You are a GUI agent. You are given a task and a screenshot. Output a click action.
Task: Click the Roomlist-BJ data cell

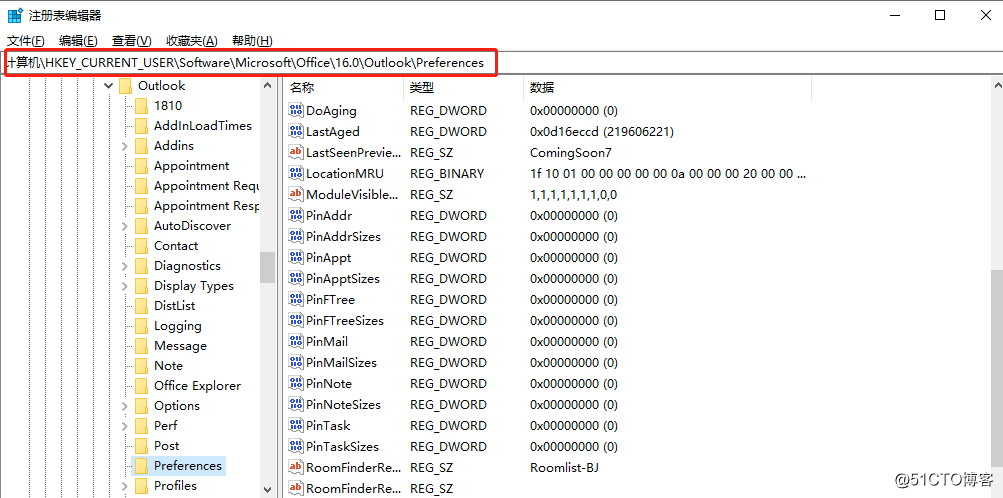564,467
